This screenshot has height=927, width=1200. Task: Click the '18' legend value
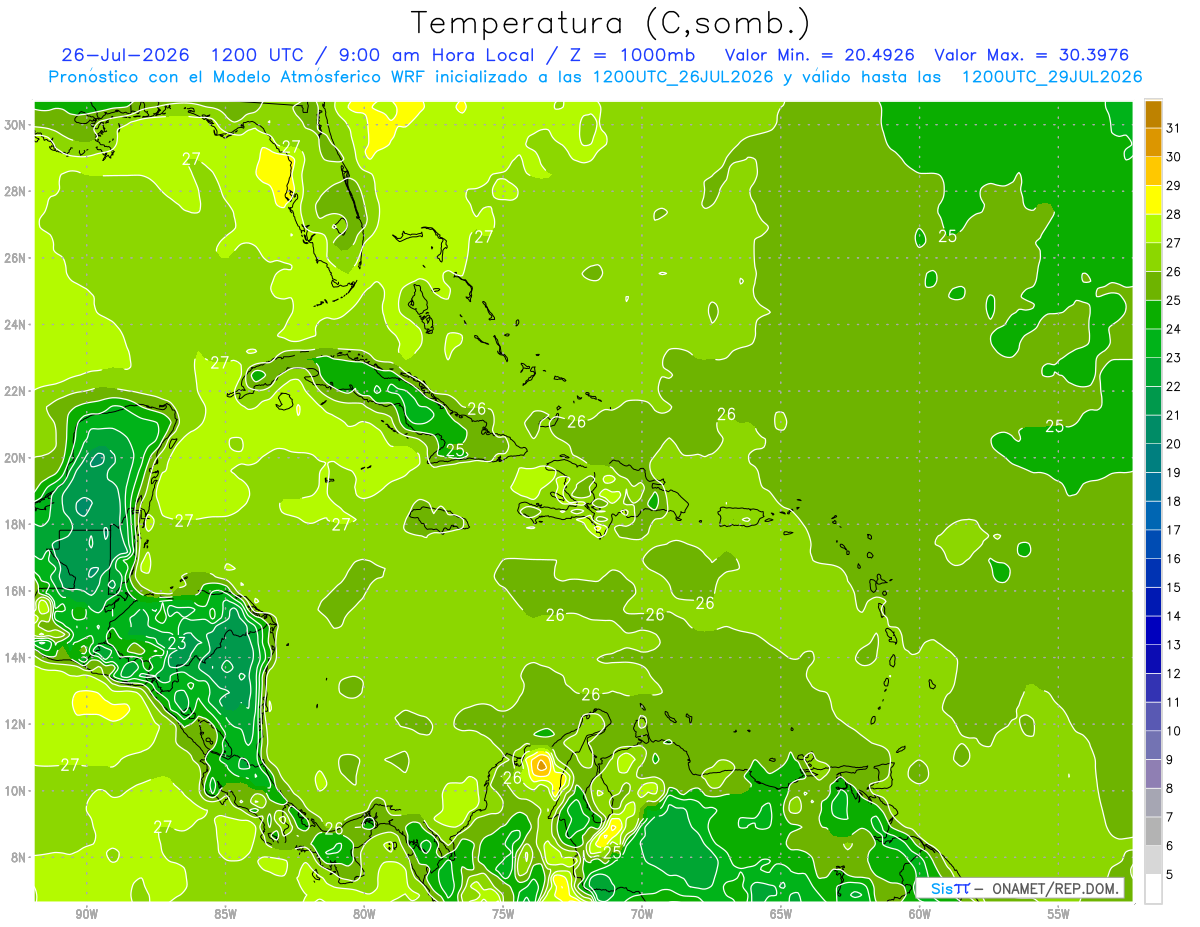[1174, 501]
